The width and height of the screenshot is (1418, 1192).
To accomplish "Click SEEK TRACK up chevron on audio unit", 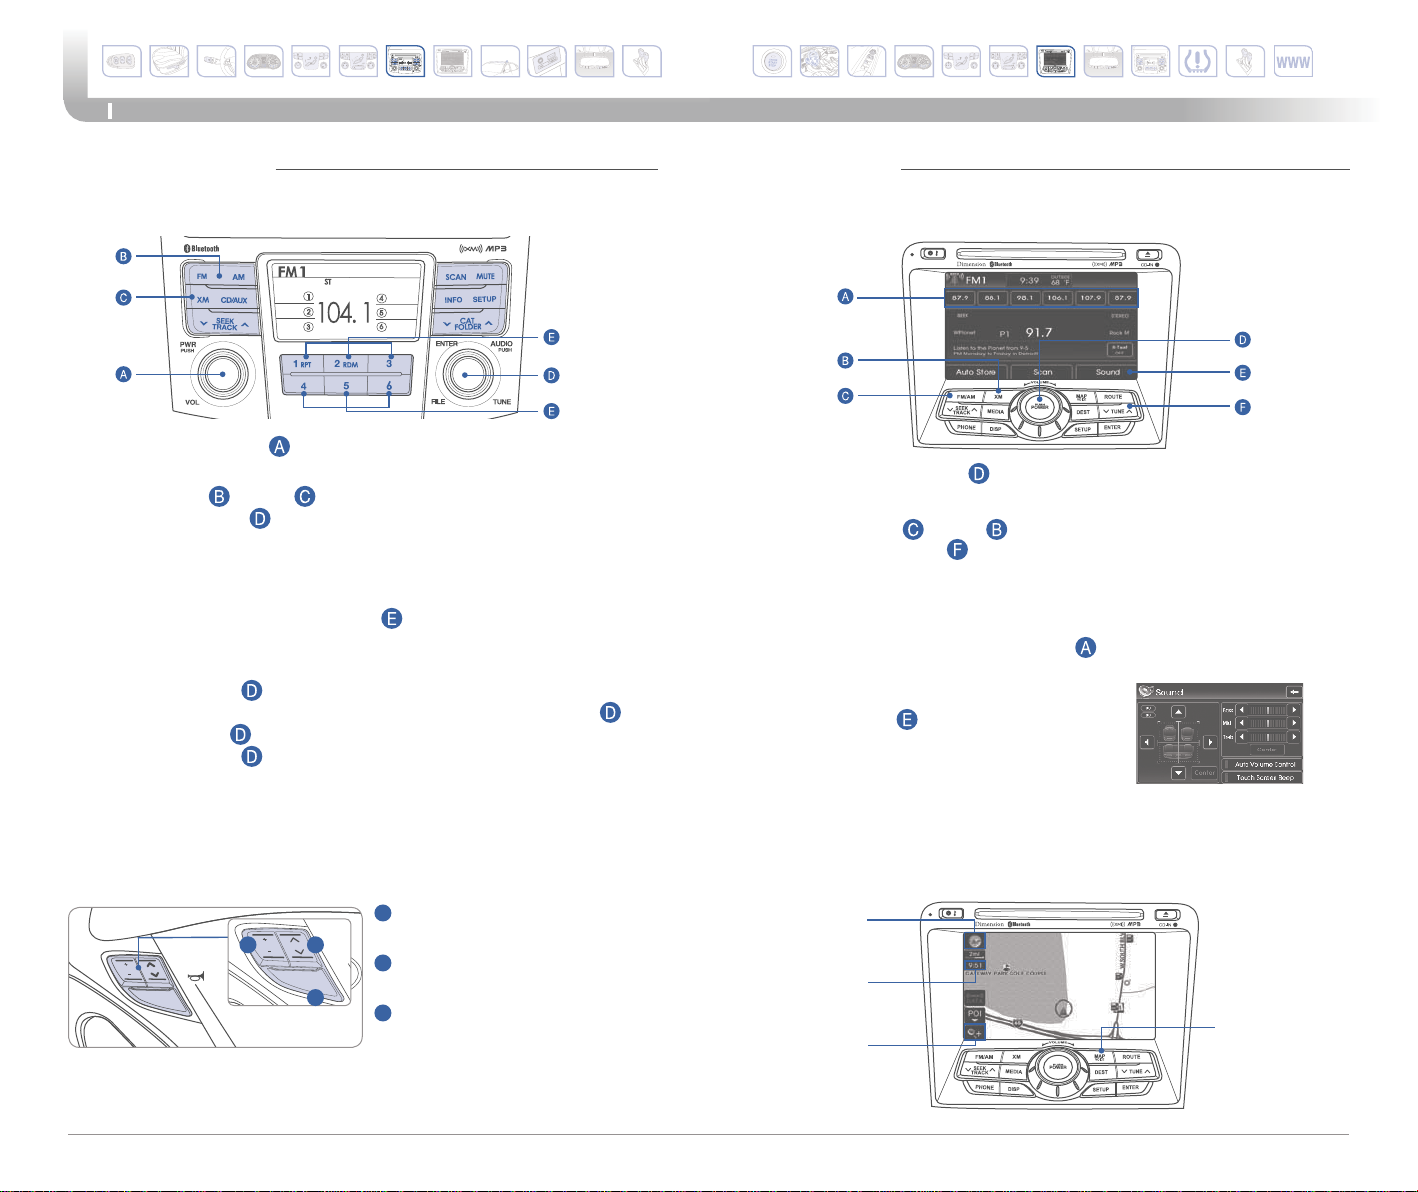I will click(x=245, y=324).
